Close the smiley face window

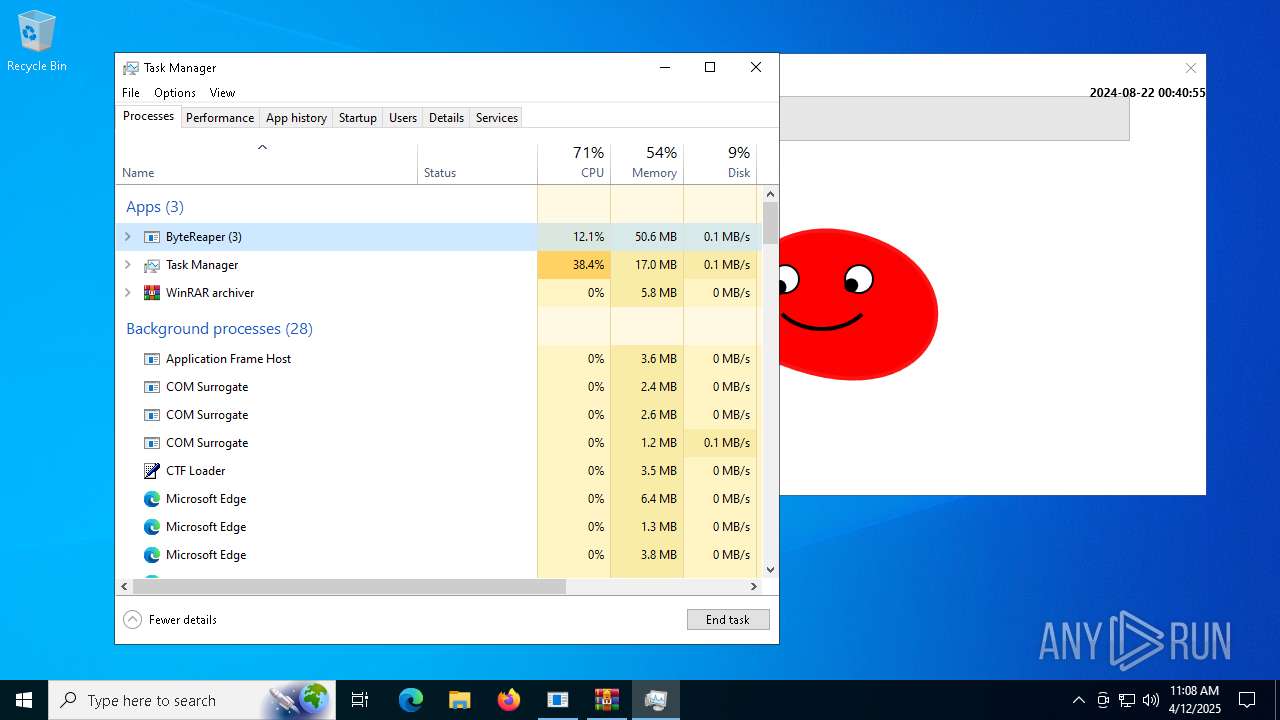pos(1190,68)
